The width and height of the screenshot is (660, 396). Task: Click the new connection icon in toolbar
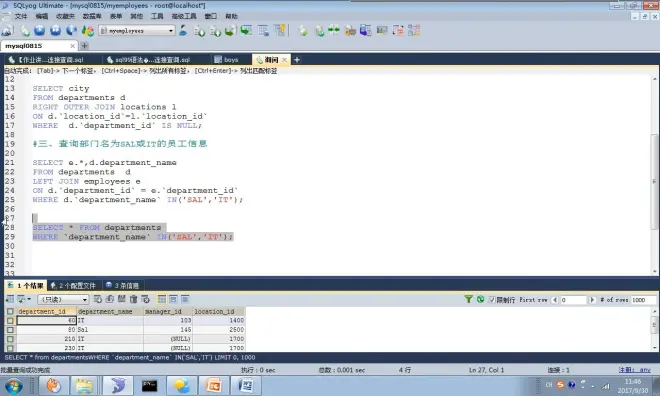pos(7,30)
